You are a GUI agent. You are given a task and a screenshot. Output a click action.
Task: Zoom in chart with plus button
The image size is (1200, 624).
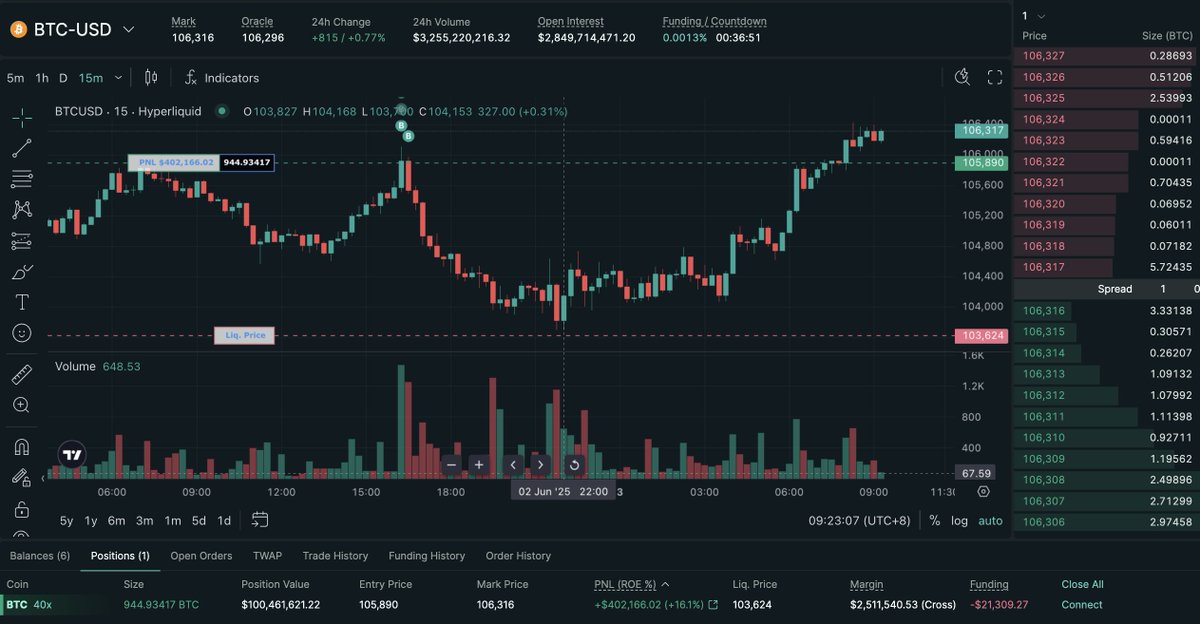point(479,464)
